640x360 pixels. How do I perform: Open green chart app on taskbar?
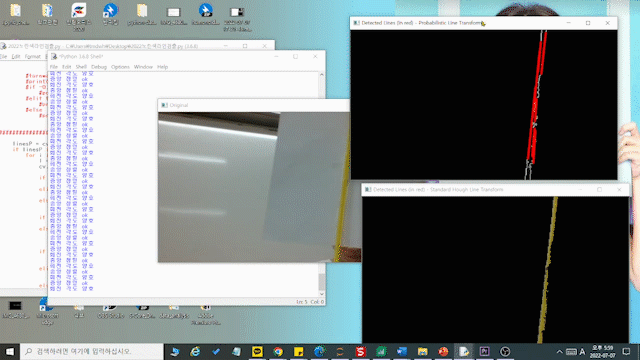click(381, 351)
